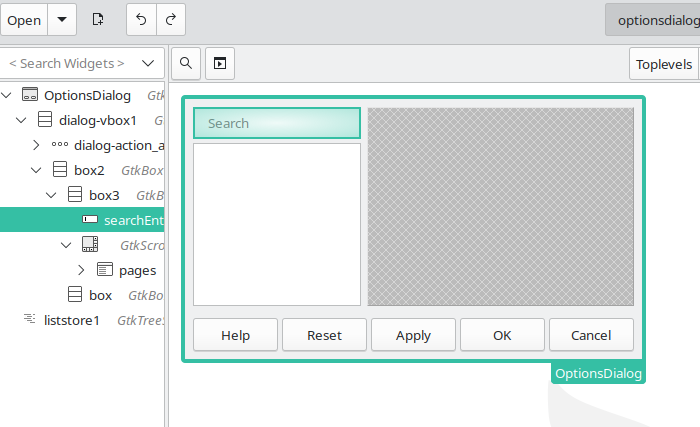The width and height of the screenshot is (700, 427).
Task: Click the magnifier search icon in toolbar
Action: [186, 64]
